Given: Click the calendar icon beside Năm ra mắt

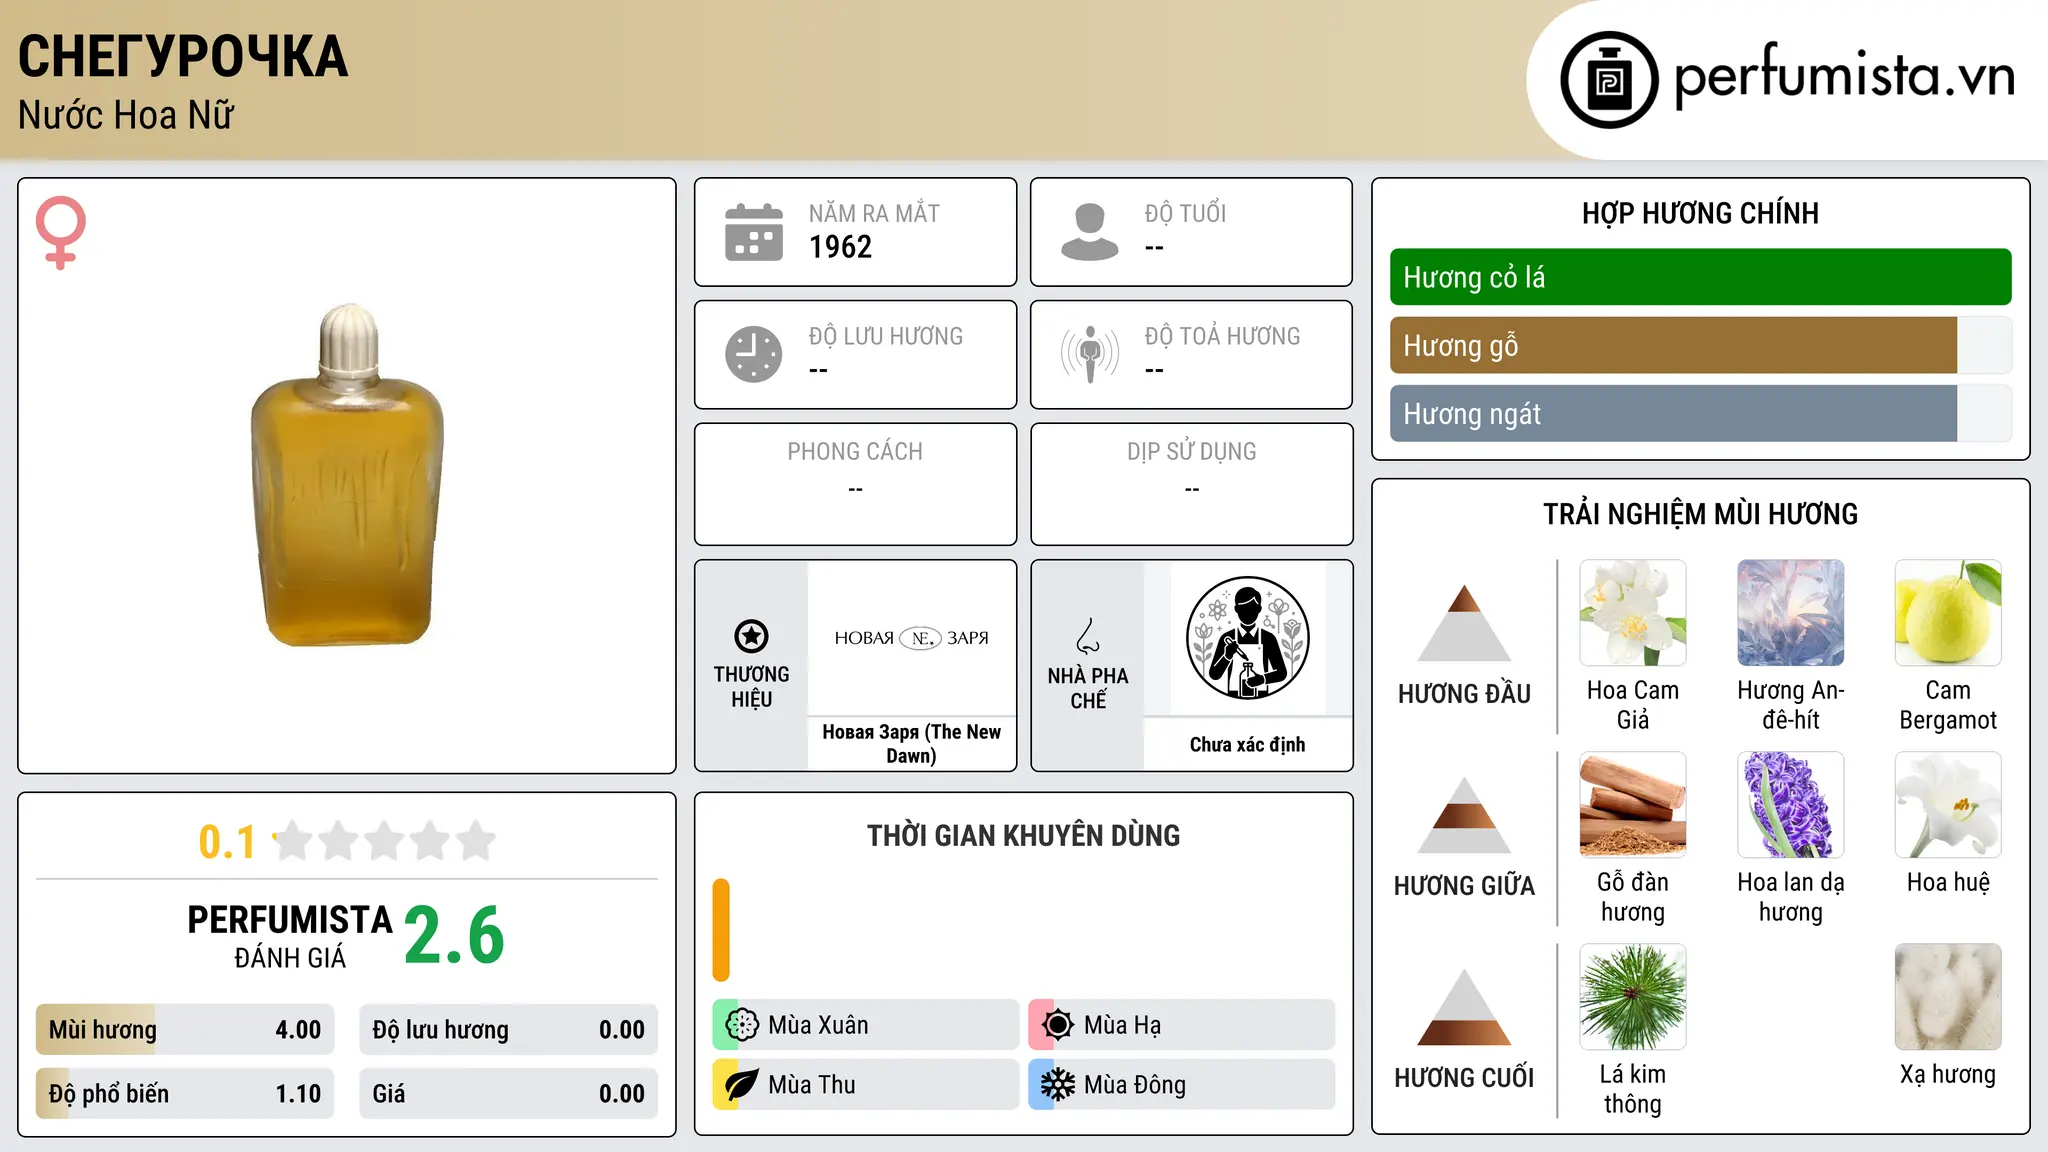Looking at the screenshot, I should coord(754,232).
